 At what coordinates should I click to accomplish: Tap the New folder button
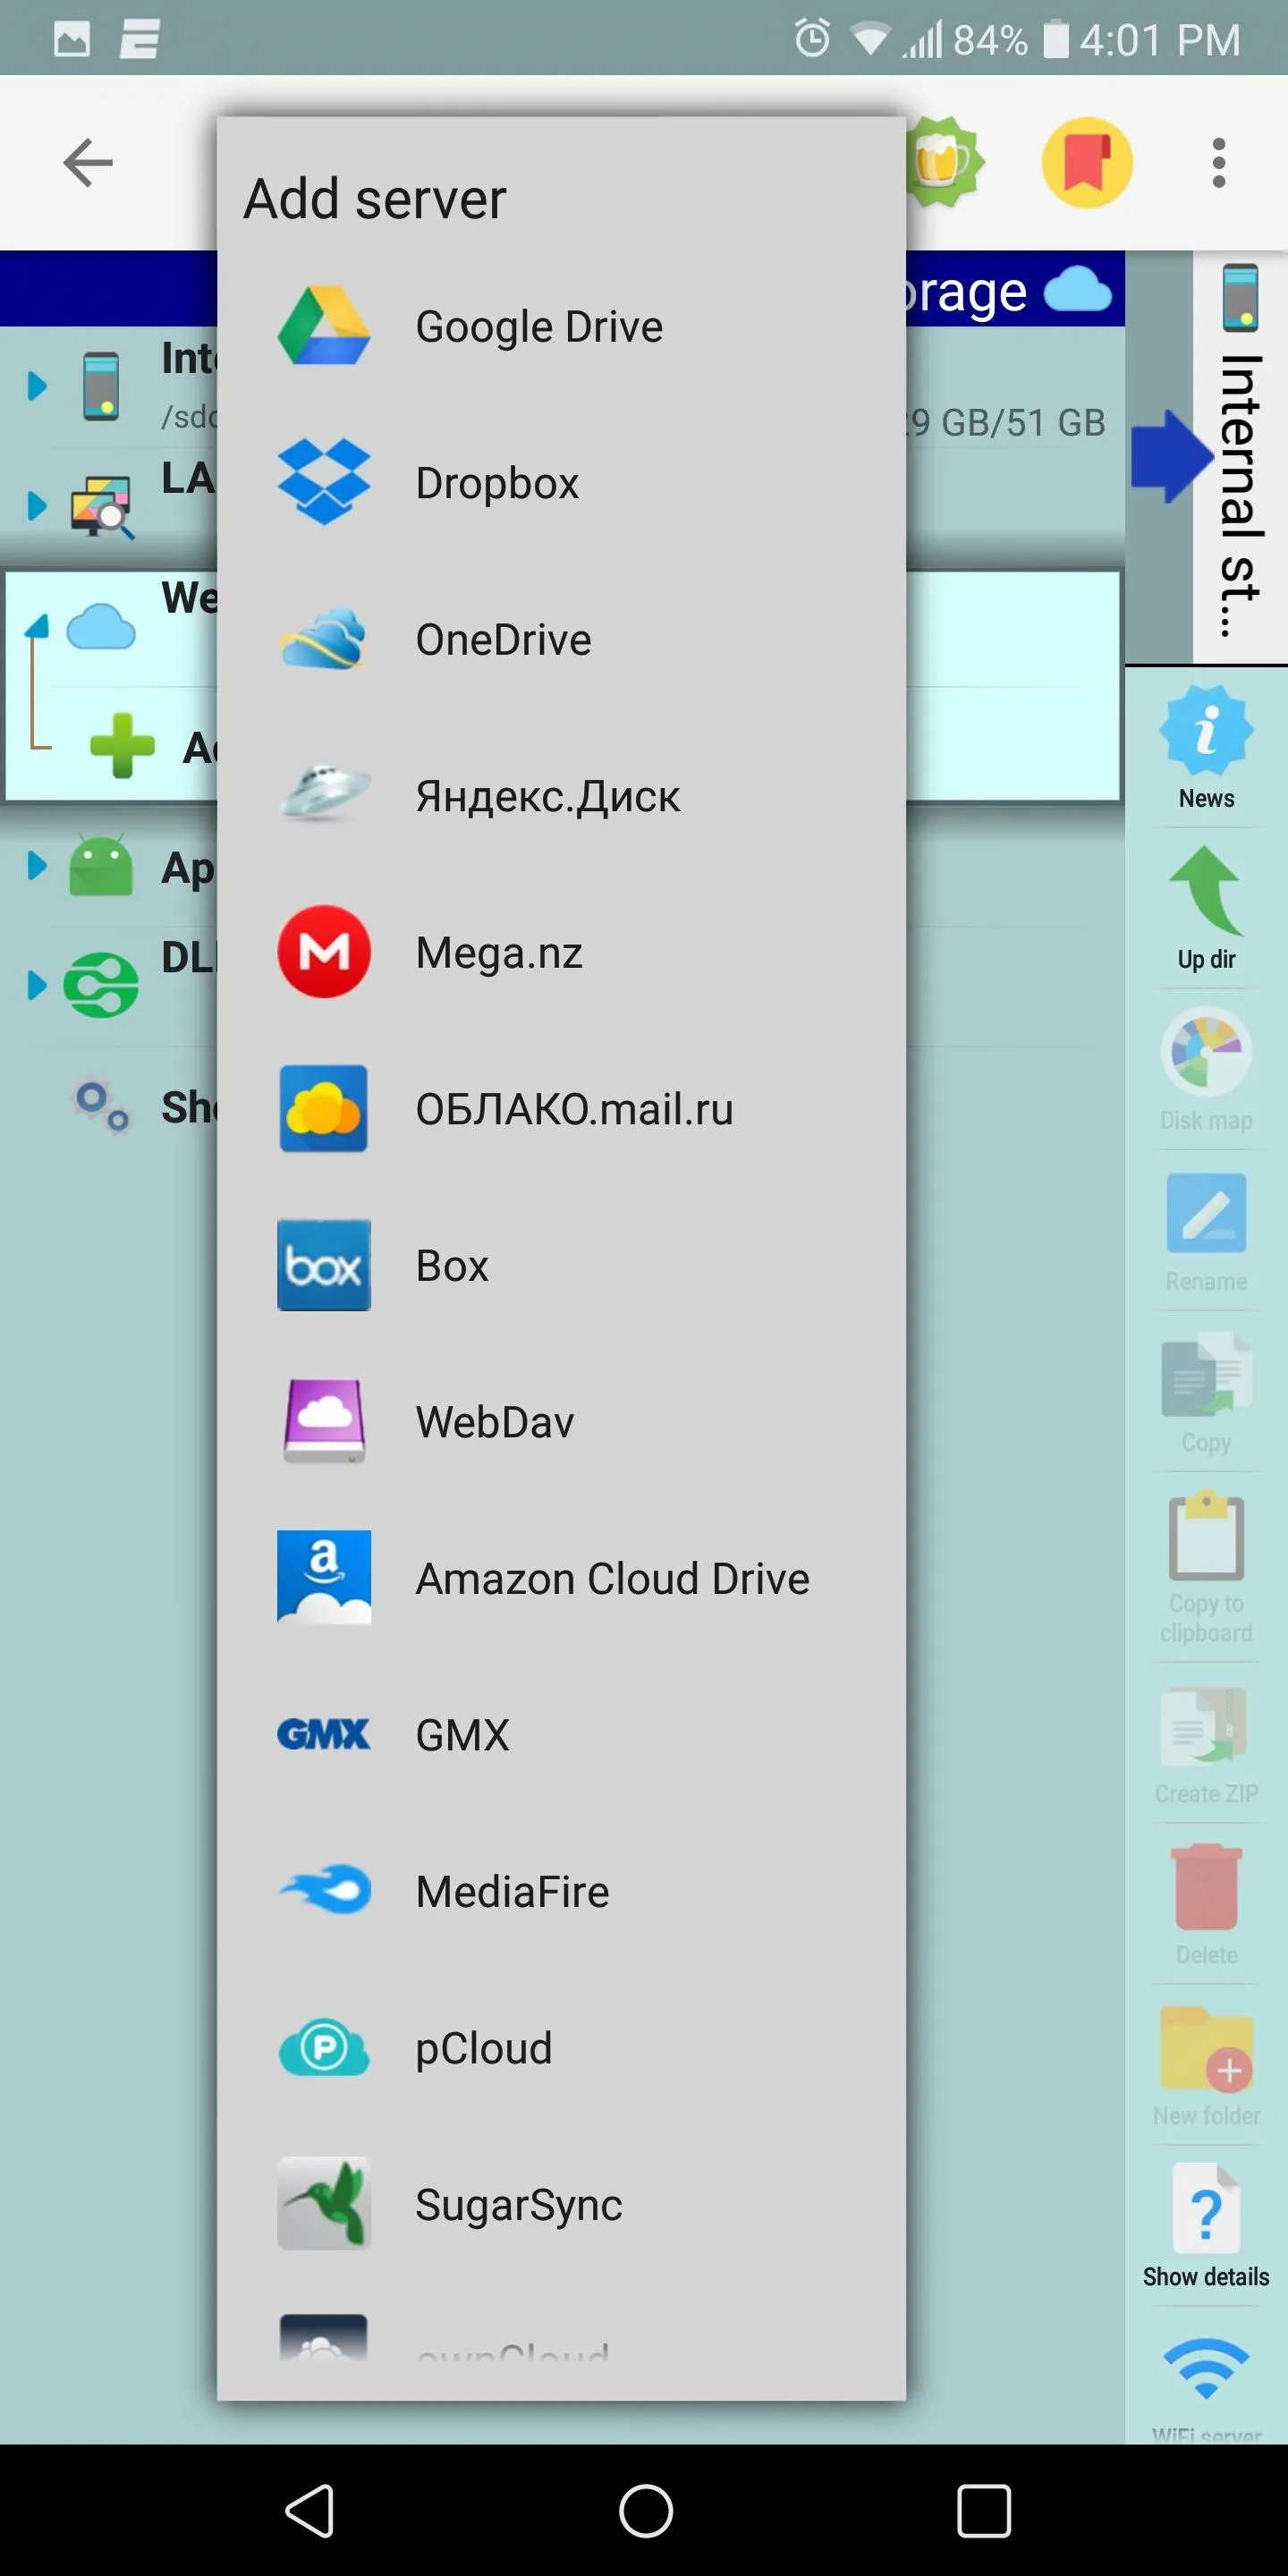pyautogui.click(x=1206, y=2067)
